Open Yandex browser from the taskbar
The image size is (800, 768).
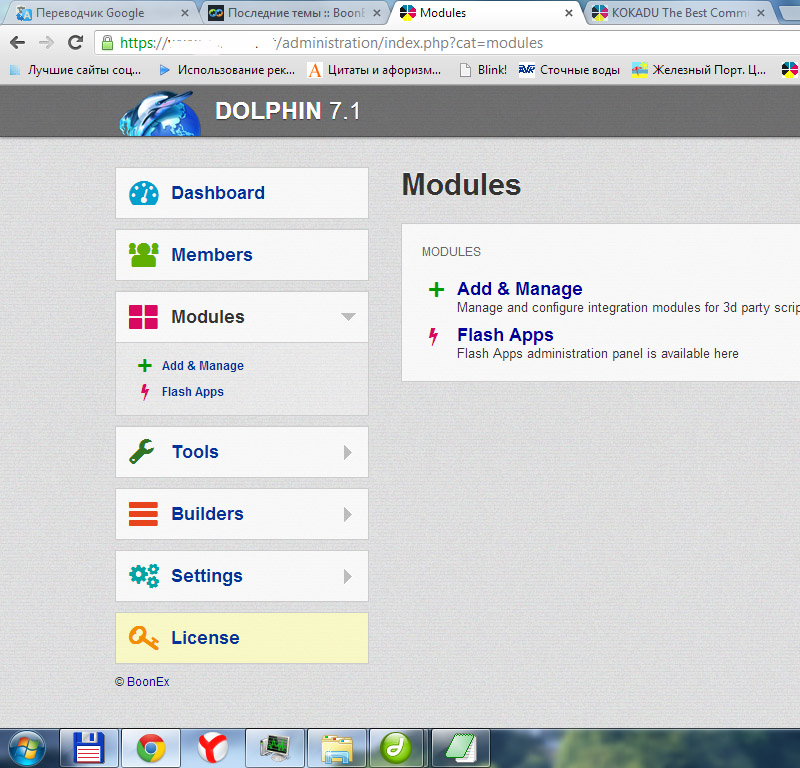click(x=212, y=747)
